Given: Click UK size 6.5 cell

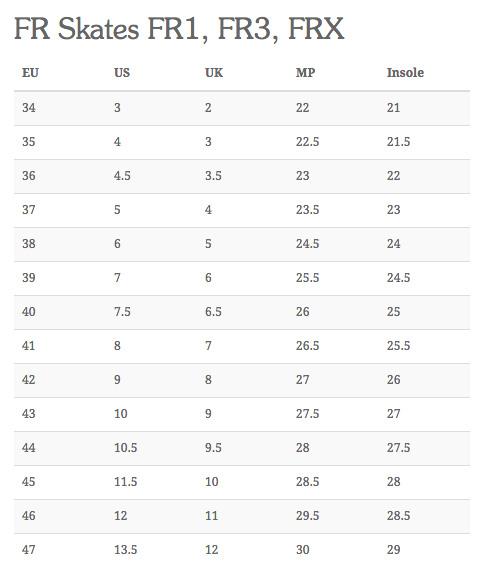Looking at the screenshot, I should (x=213, y=312).
